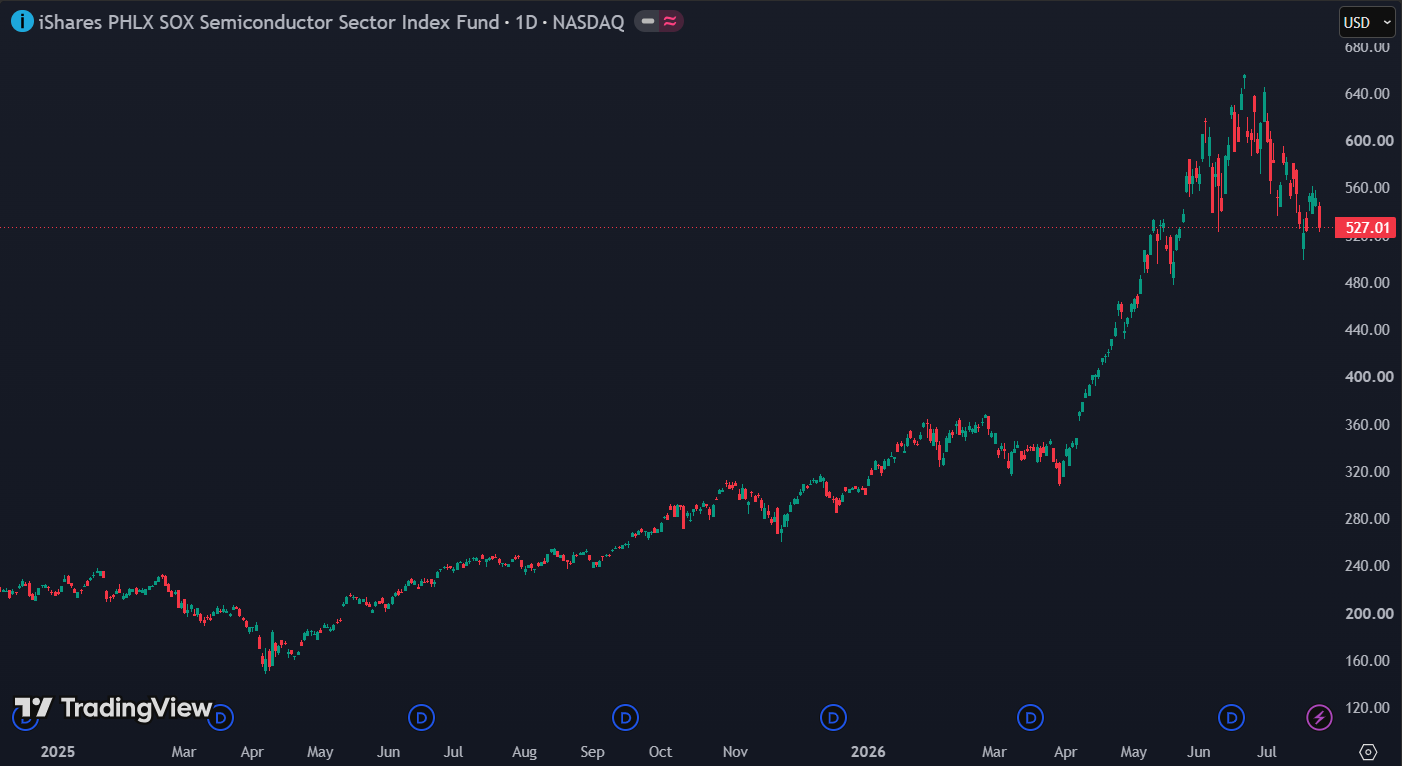Click the Sep label on the time axis
The height and width of the screenshot is (766, 1402).
pyautogui.click(x=592, y=751)
